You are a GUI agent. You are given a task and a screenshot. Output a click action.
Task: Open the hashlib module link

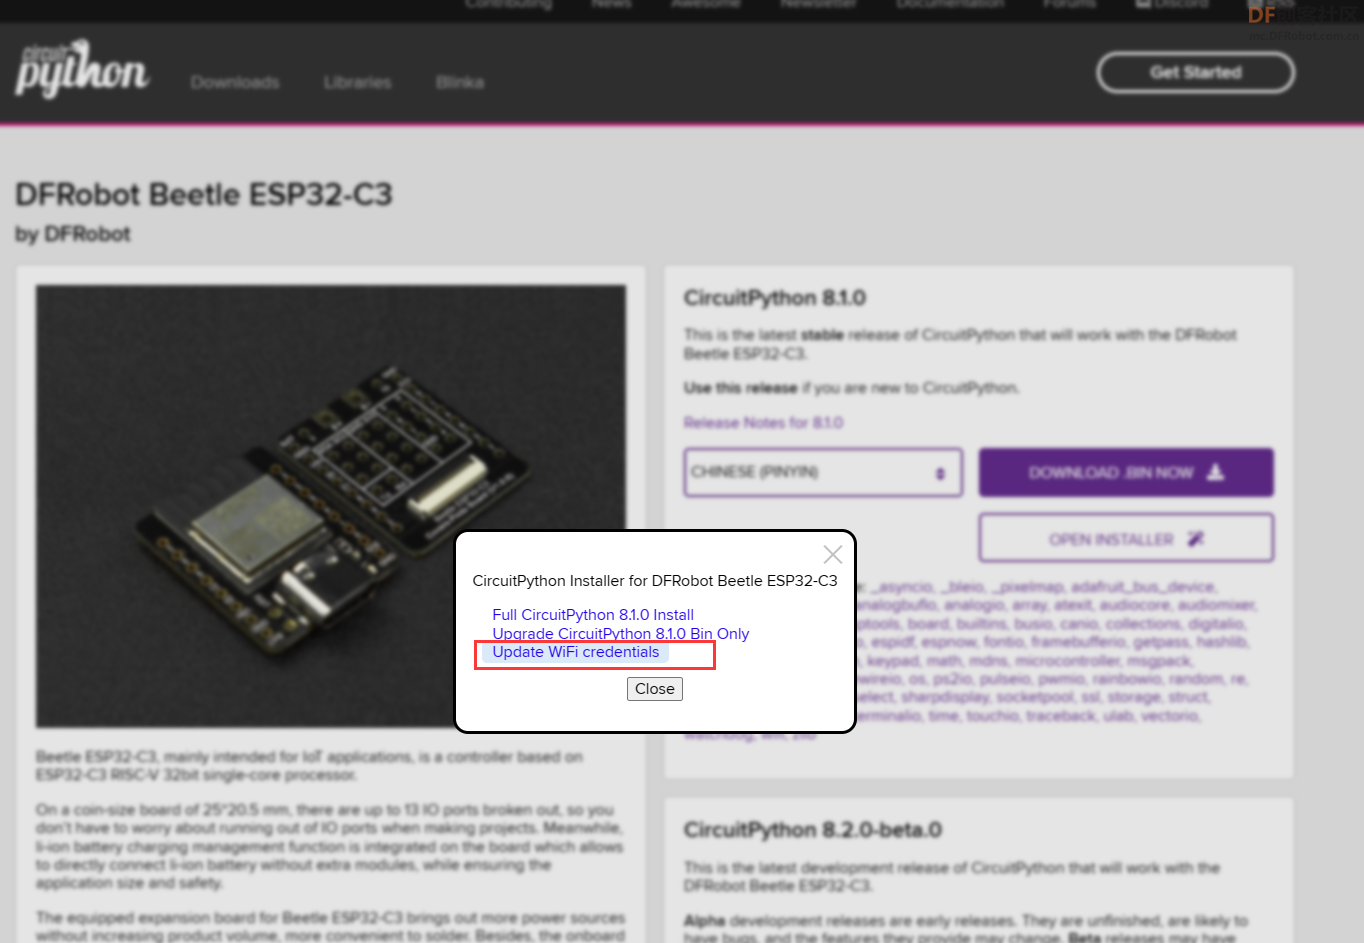(1221, 642)
